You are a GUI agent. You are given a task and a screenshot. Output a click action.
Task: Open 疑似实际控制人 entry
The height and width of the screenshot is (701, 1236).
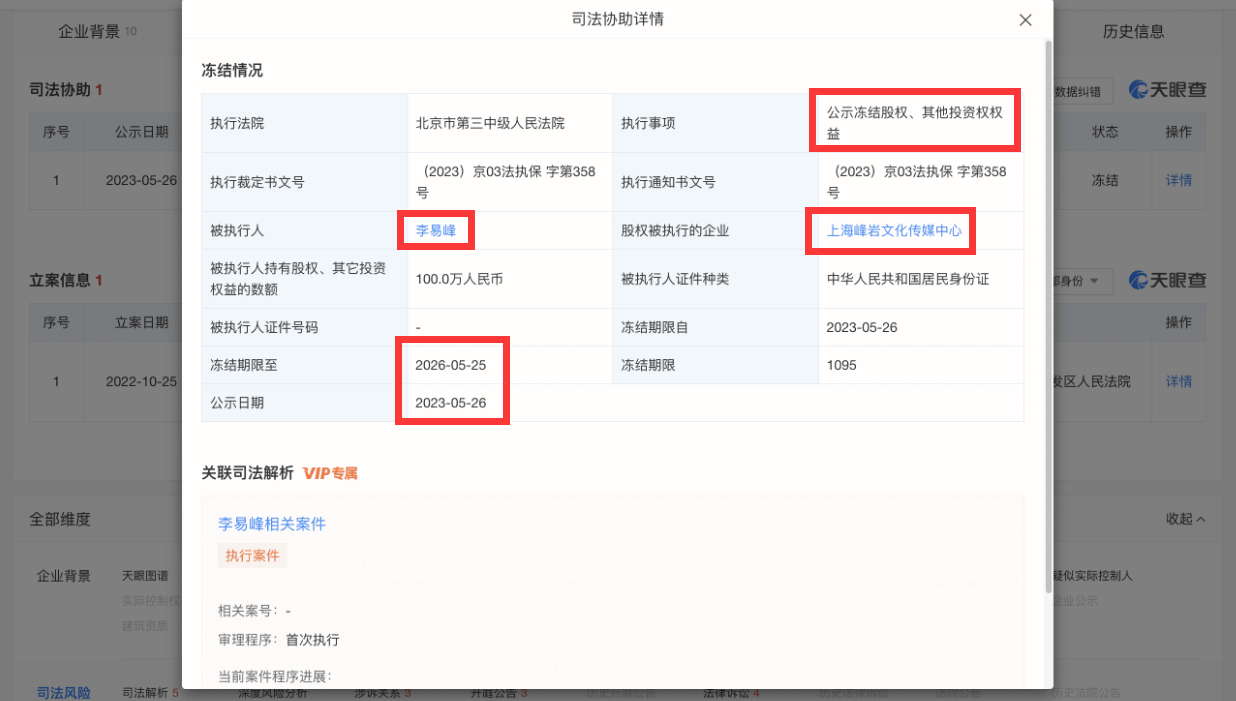click(1092, 576)
